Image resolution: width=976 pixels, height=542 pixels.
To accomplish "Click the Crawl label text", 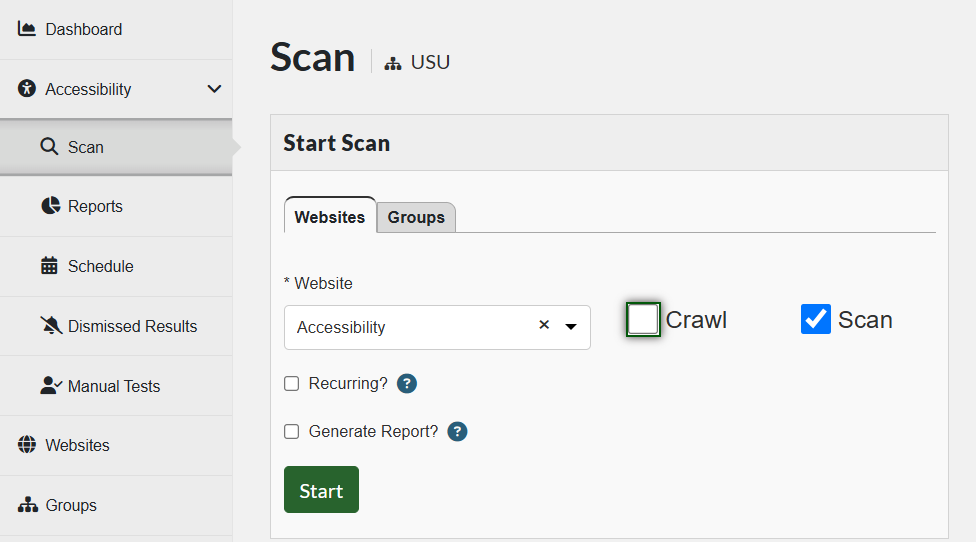I will (696, 320).
